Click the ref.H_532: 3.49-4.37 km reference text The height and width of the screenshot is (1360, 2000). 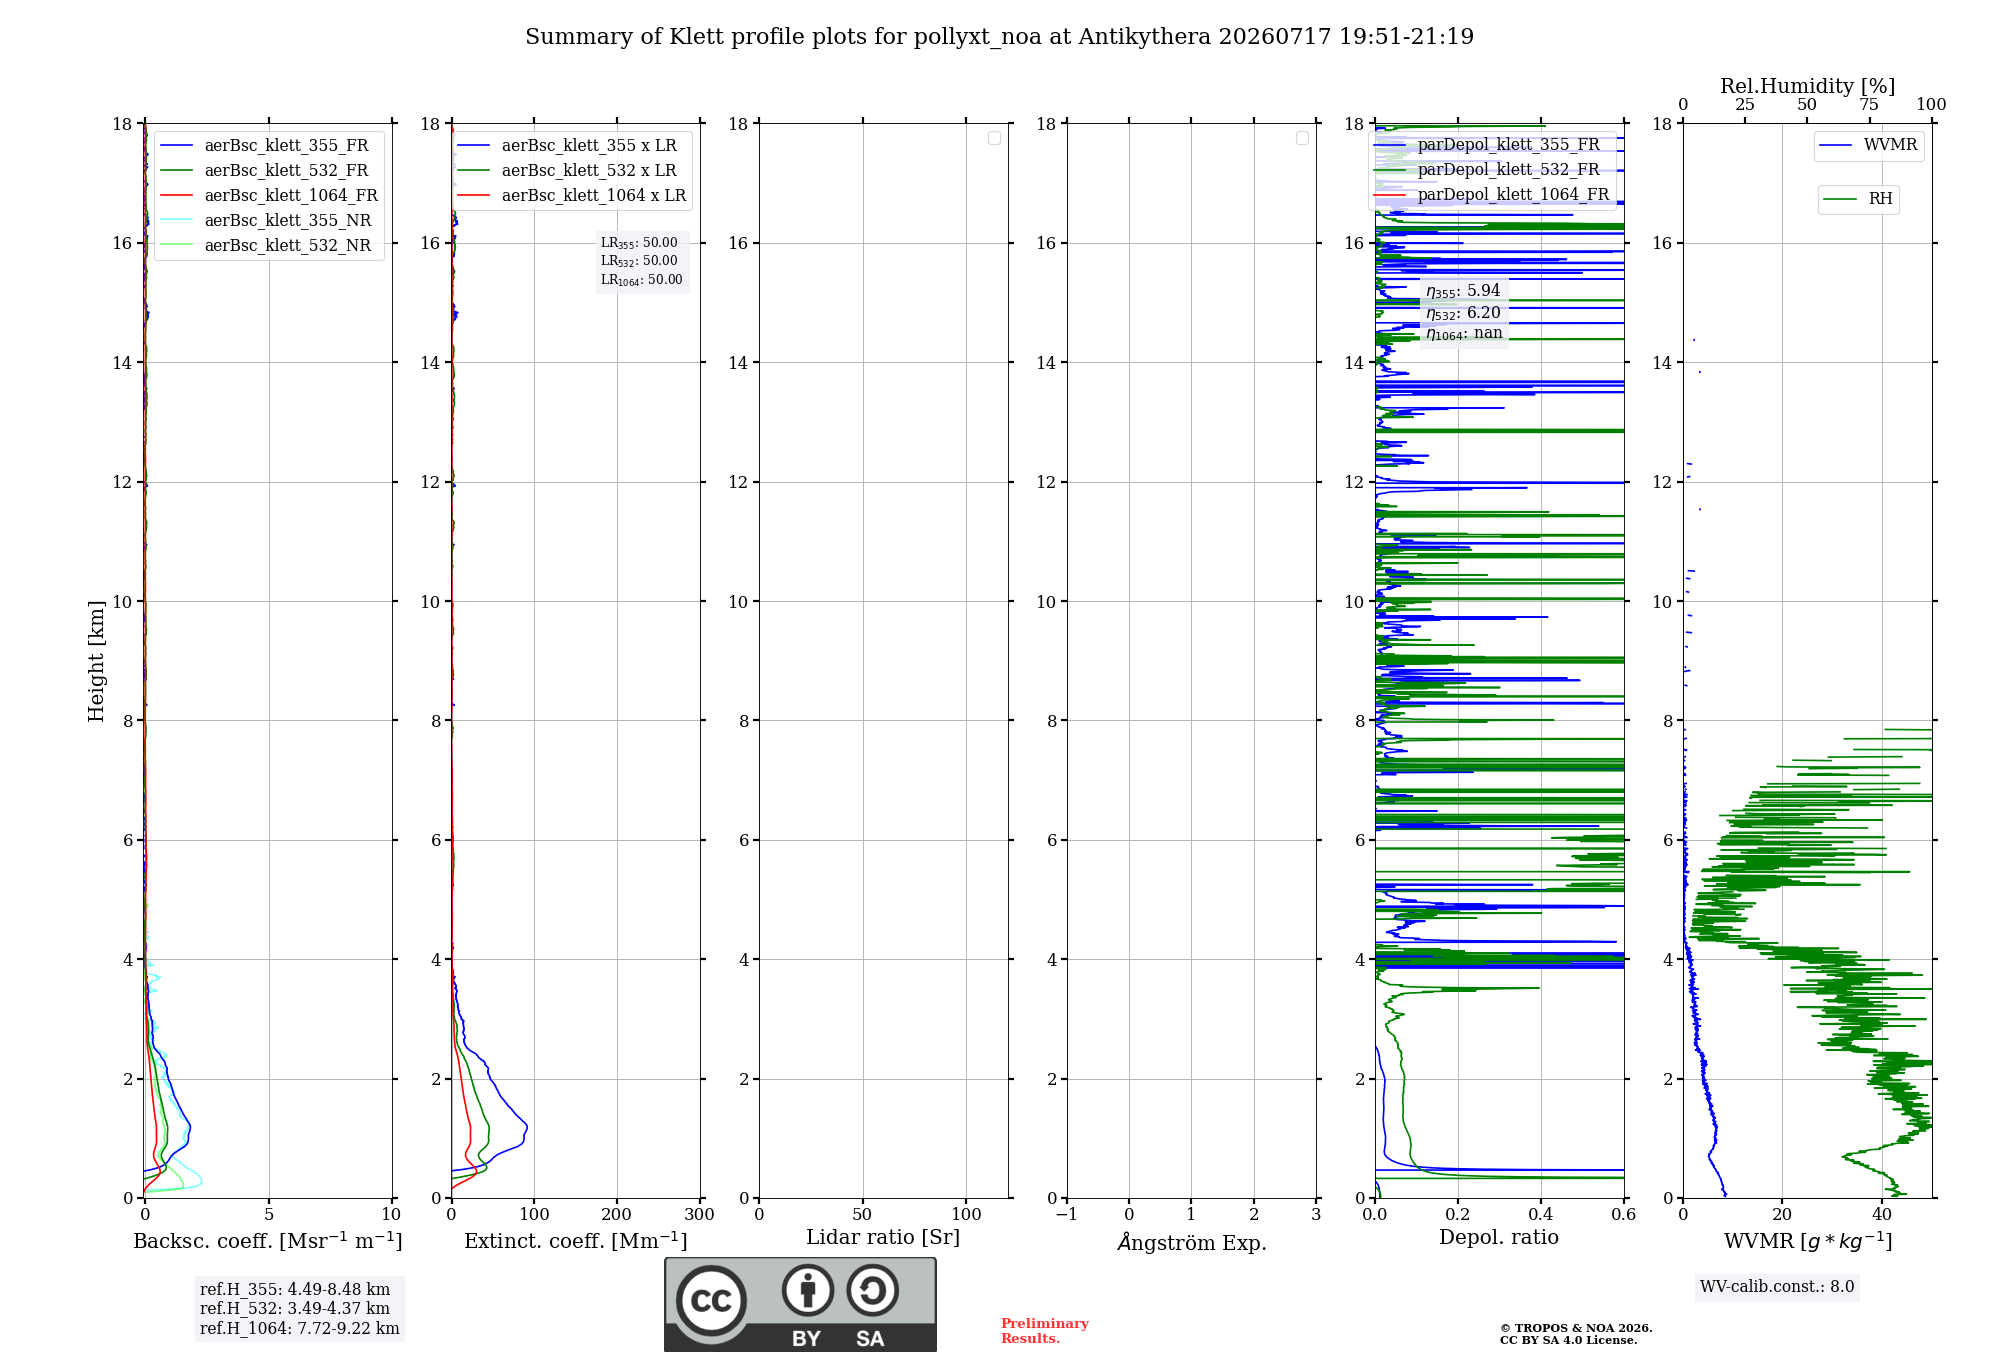click(295, 1309)
